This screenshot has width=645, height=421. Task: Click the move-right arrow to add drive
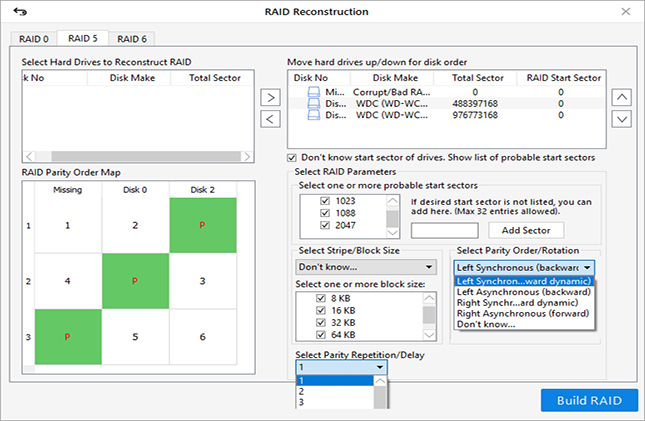click(x=270, y=97)
